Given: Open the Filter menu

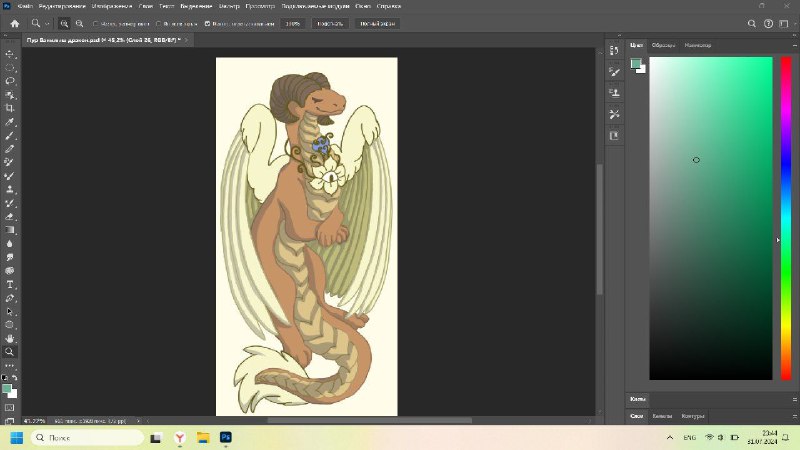Looking at the screenshot, I should point(229,6).
